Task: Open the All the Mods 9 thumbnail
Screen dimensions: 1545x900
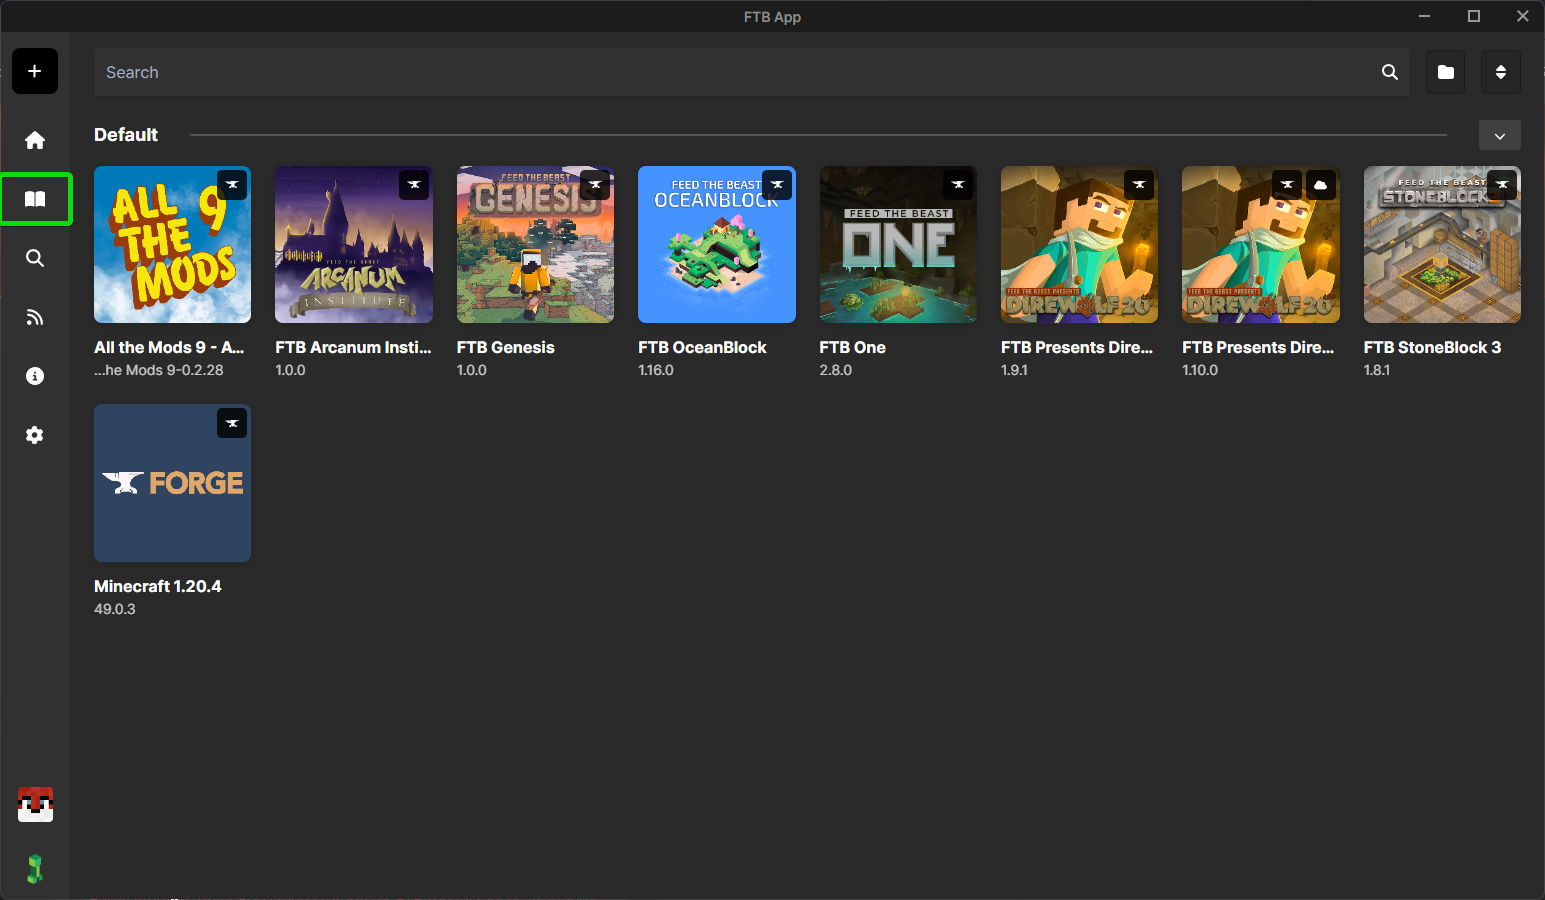Action: [172, 245]
